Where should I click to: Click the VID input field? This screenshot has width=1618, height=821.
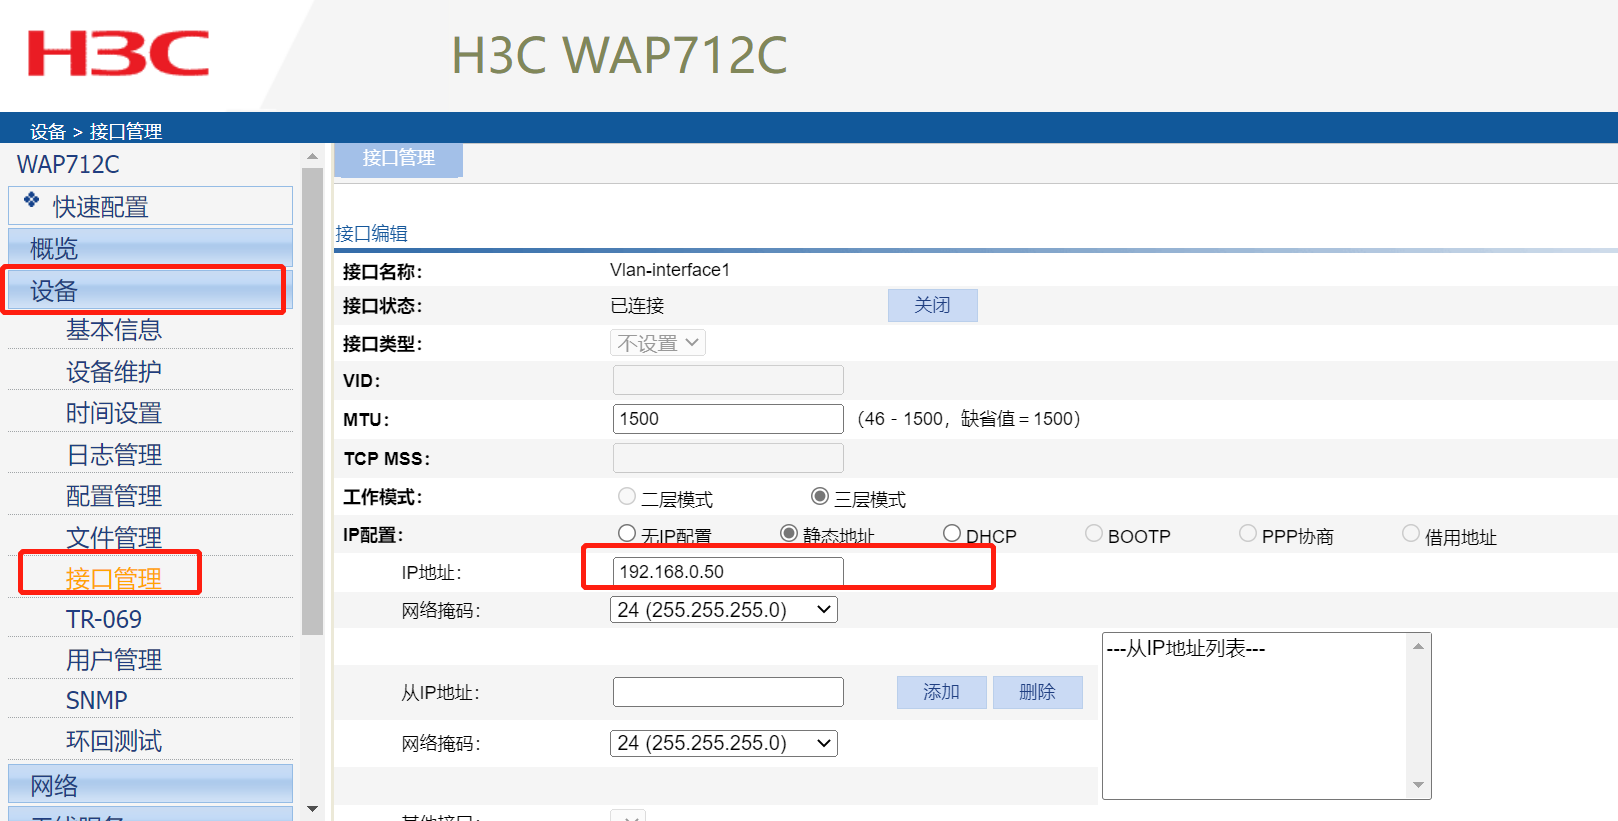[728, 380]
